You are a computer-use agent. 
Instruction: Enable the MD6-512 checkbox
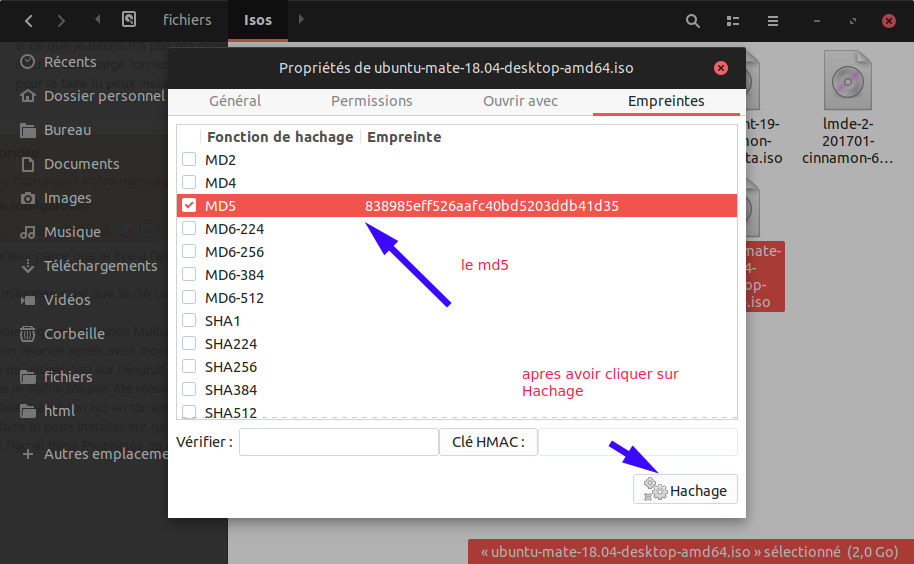189,297
